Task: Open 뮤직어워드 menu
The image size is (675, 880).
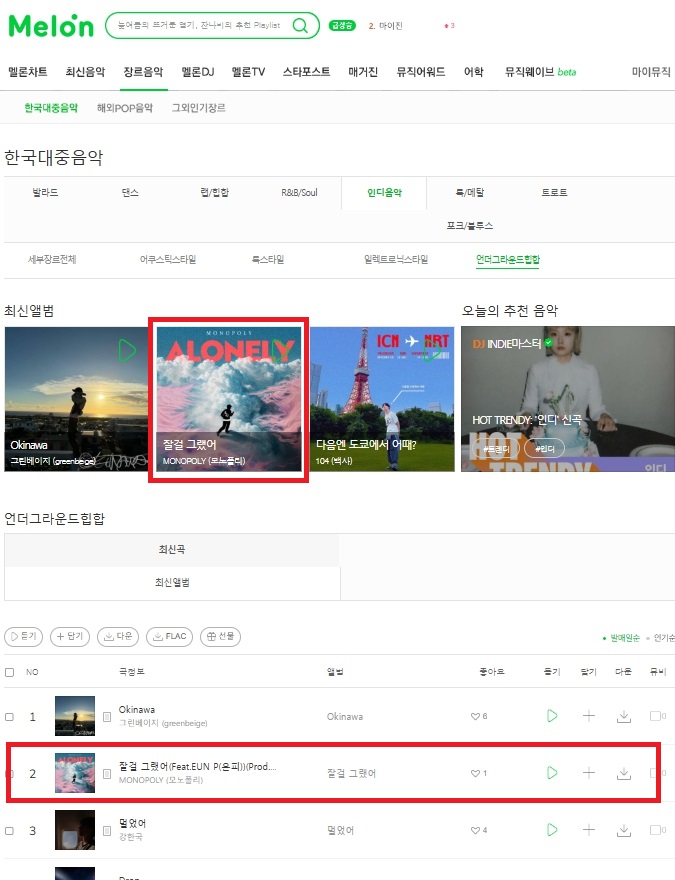Action: tap(421, 72)
